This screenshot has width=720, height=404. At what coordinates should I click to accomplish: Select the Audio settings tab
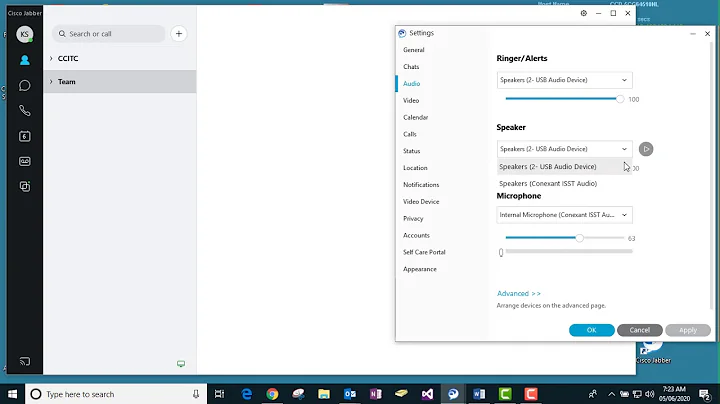[x=411, y=84]
